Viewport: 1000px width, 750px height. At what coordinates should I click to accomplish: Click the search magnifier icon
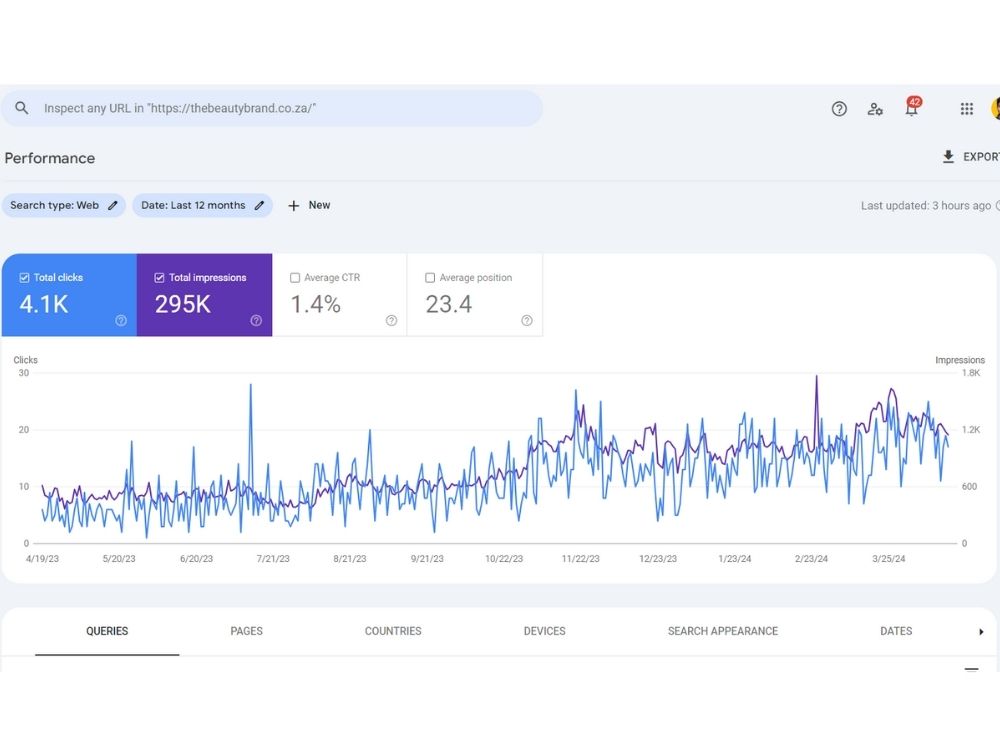click(x=22, y=108)
